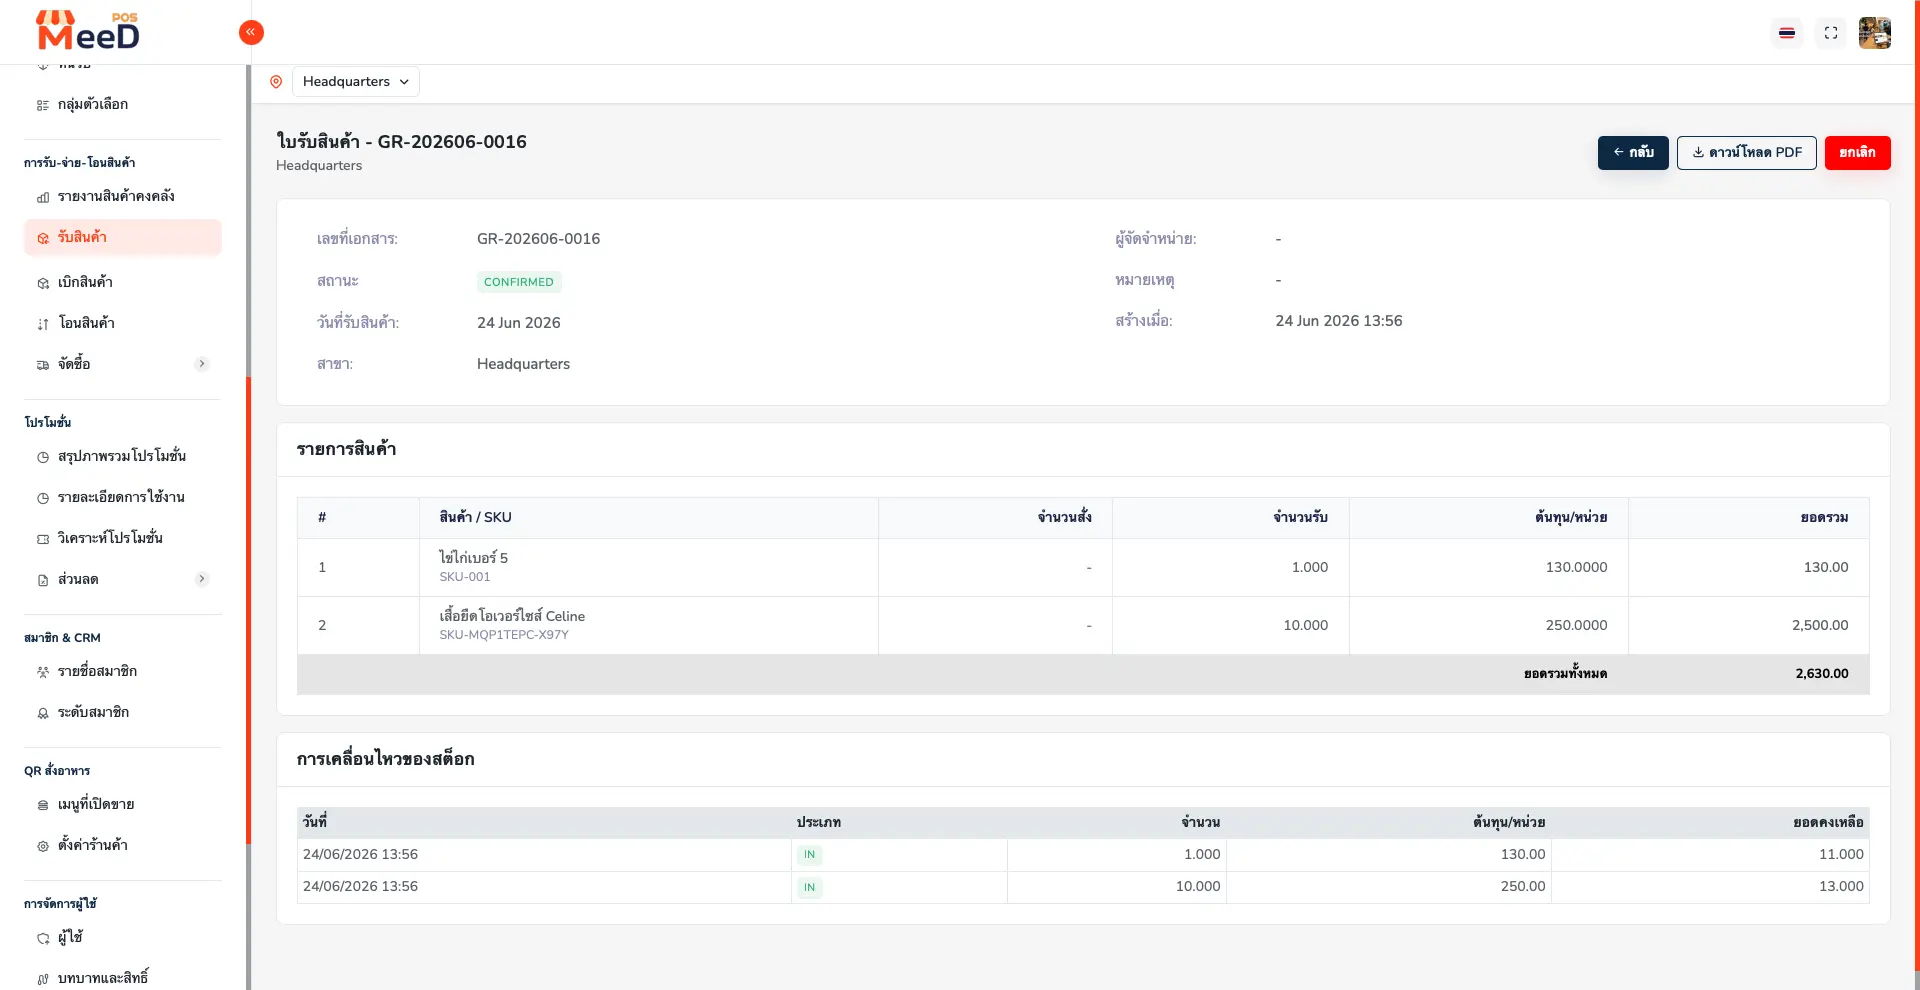Click the เมนูที่เปิดขาย burger icon

coord(43,805)
